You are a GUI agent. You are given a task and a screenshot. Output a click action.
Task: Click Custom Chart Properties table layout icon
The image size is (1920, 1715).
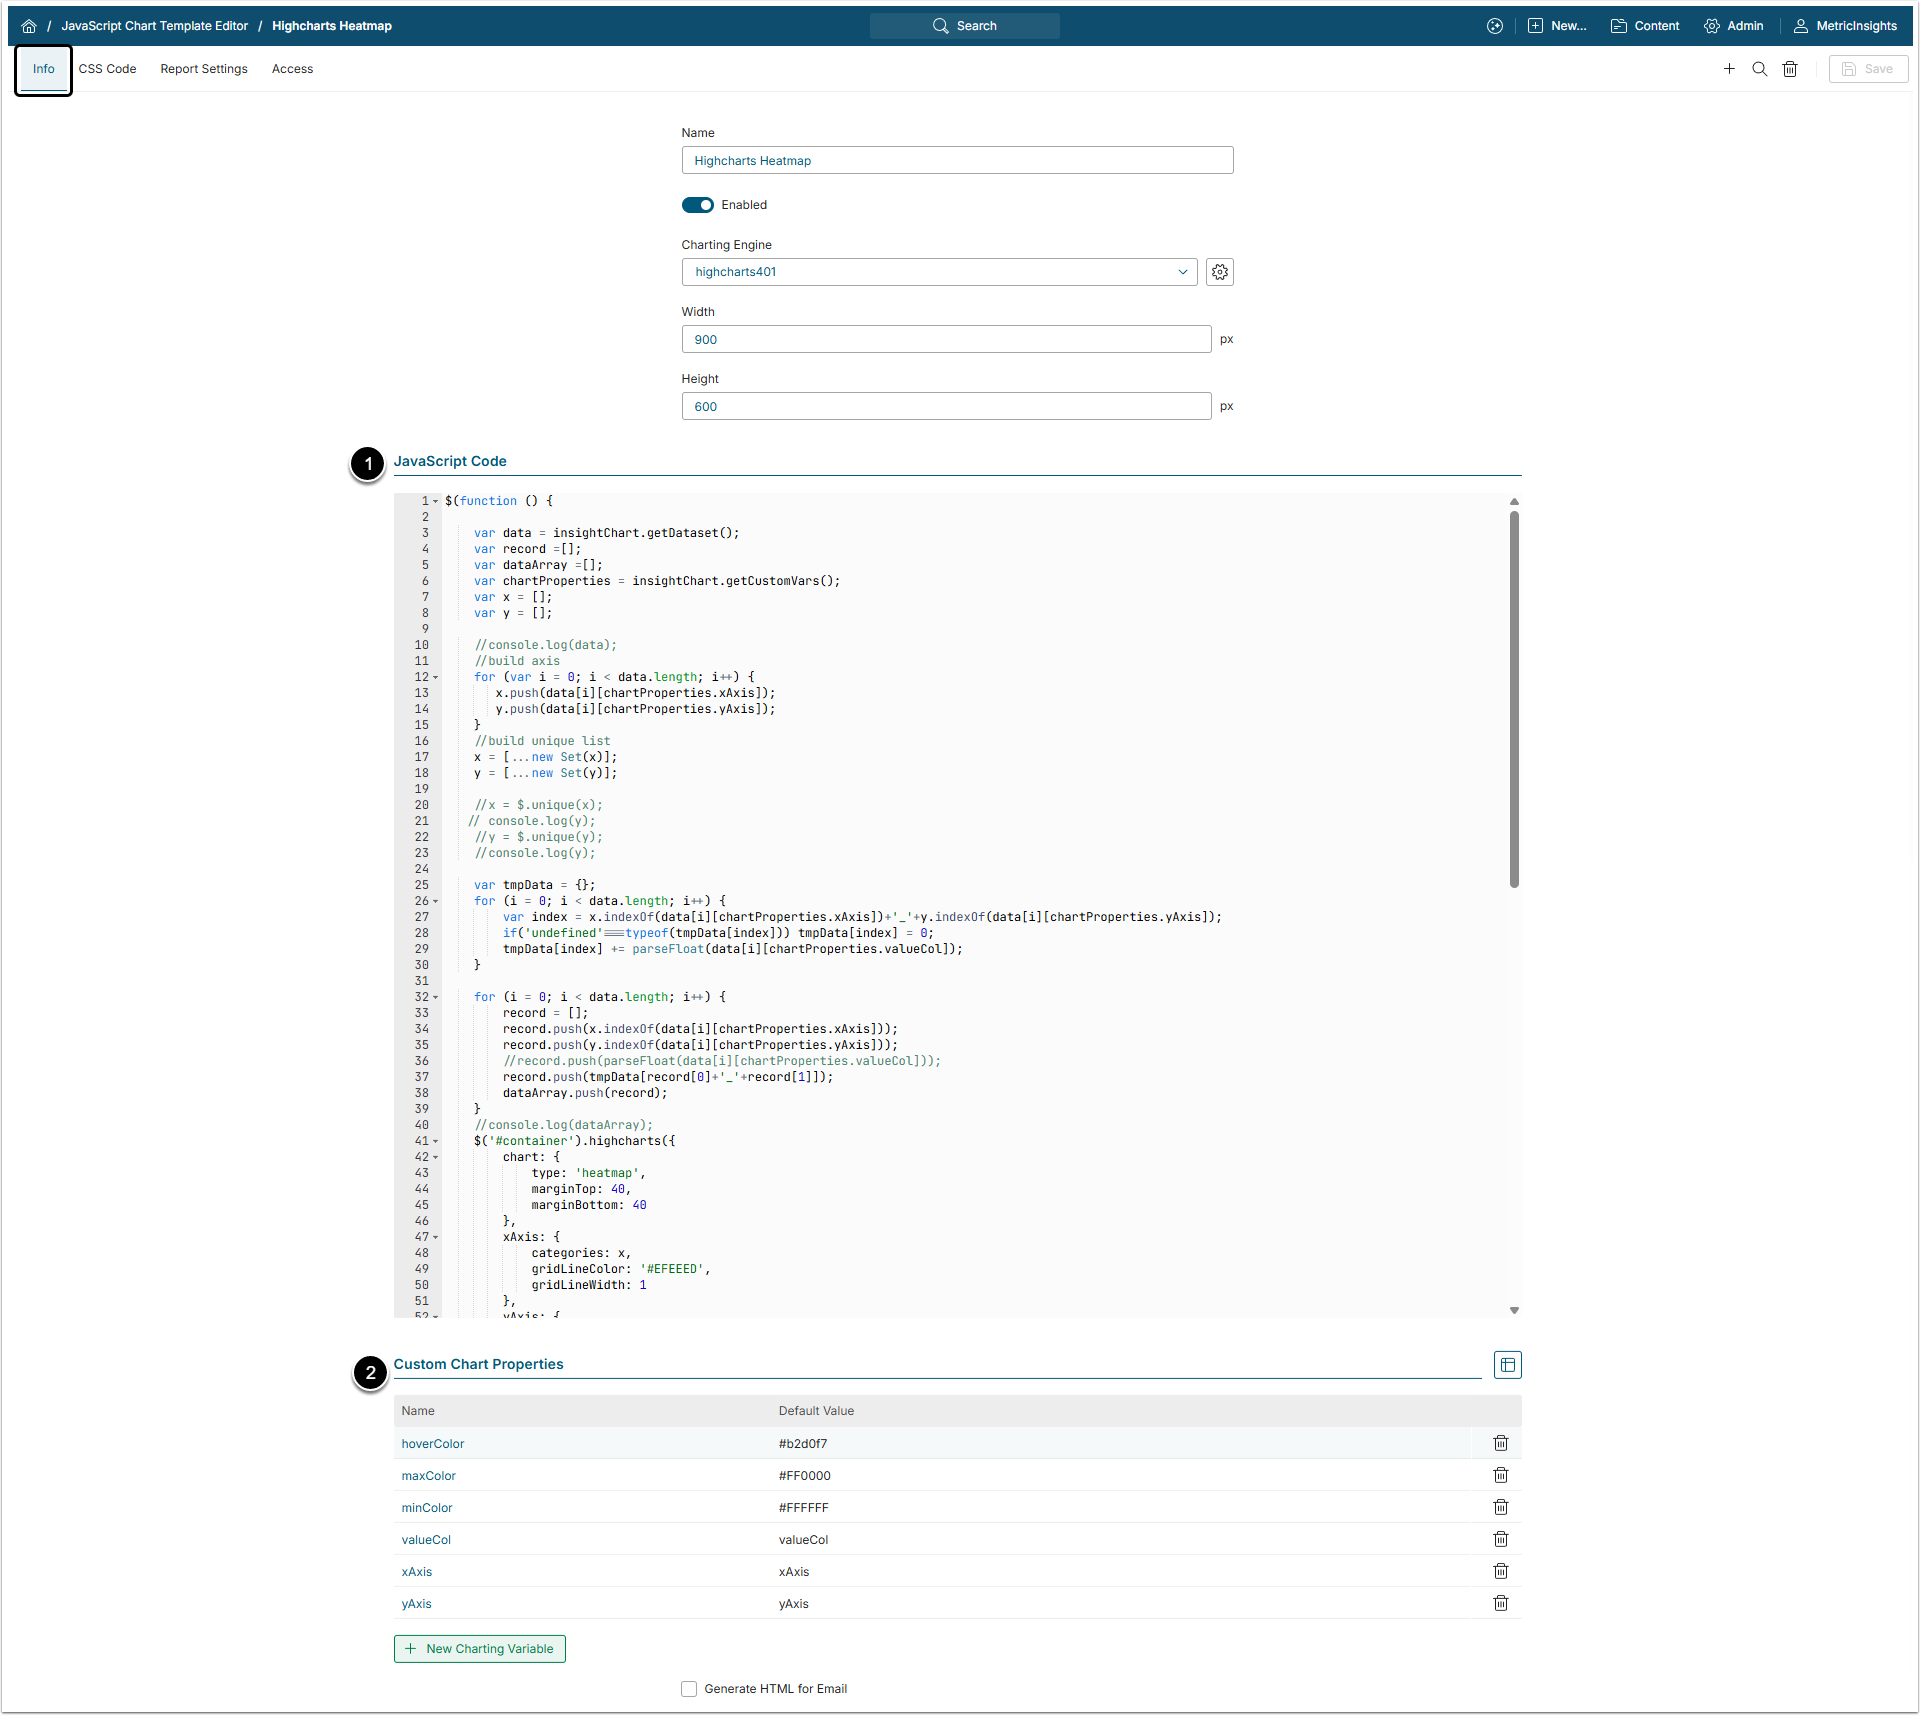coord(1507,1365)
